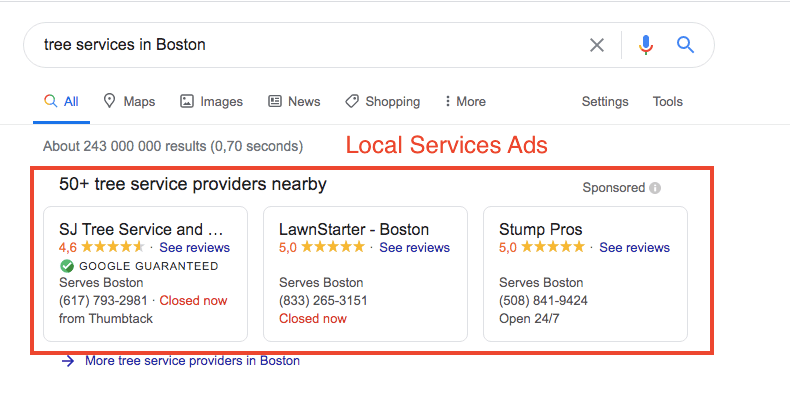Click the blue magnifying glass search icon

tap(685, 45)
